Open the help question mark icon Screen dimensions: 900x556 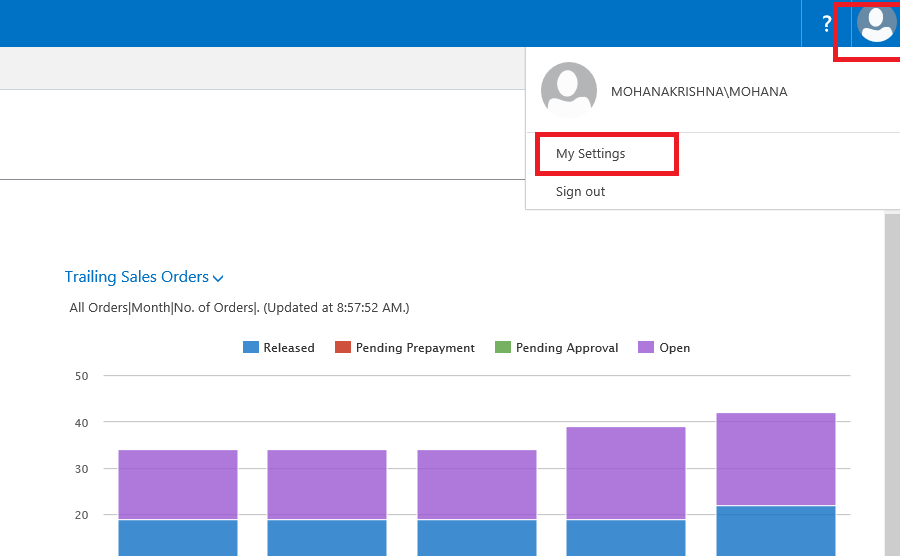click(826, 23)
